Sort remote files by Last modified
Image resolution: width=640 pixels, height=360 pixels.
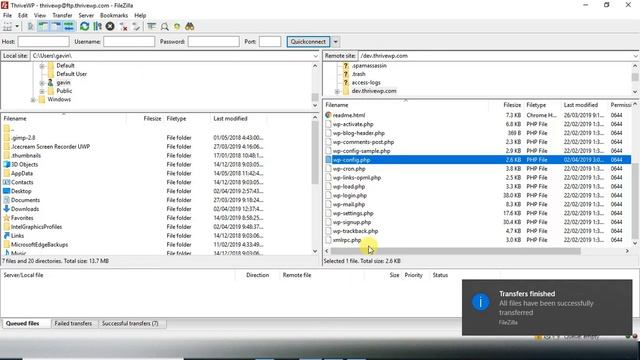coord(580,105)
